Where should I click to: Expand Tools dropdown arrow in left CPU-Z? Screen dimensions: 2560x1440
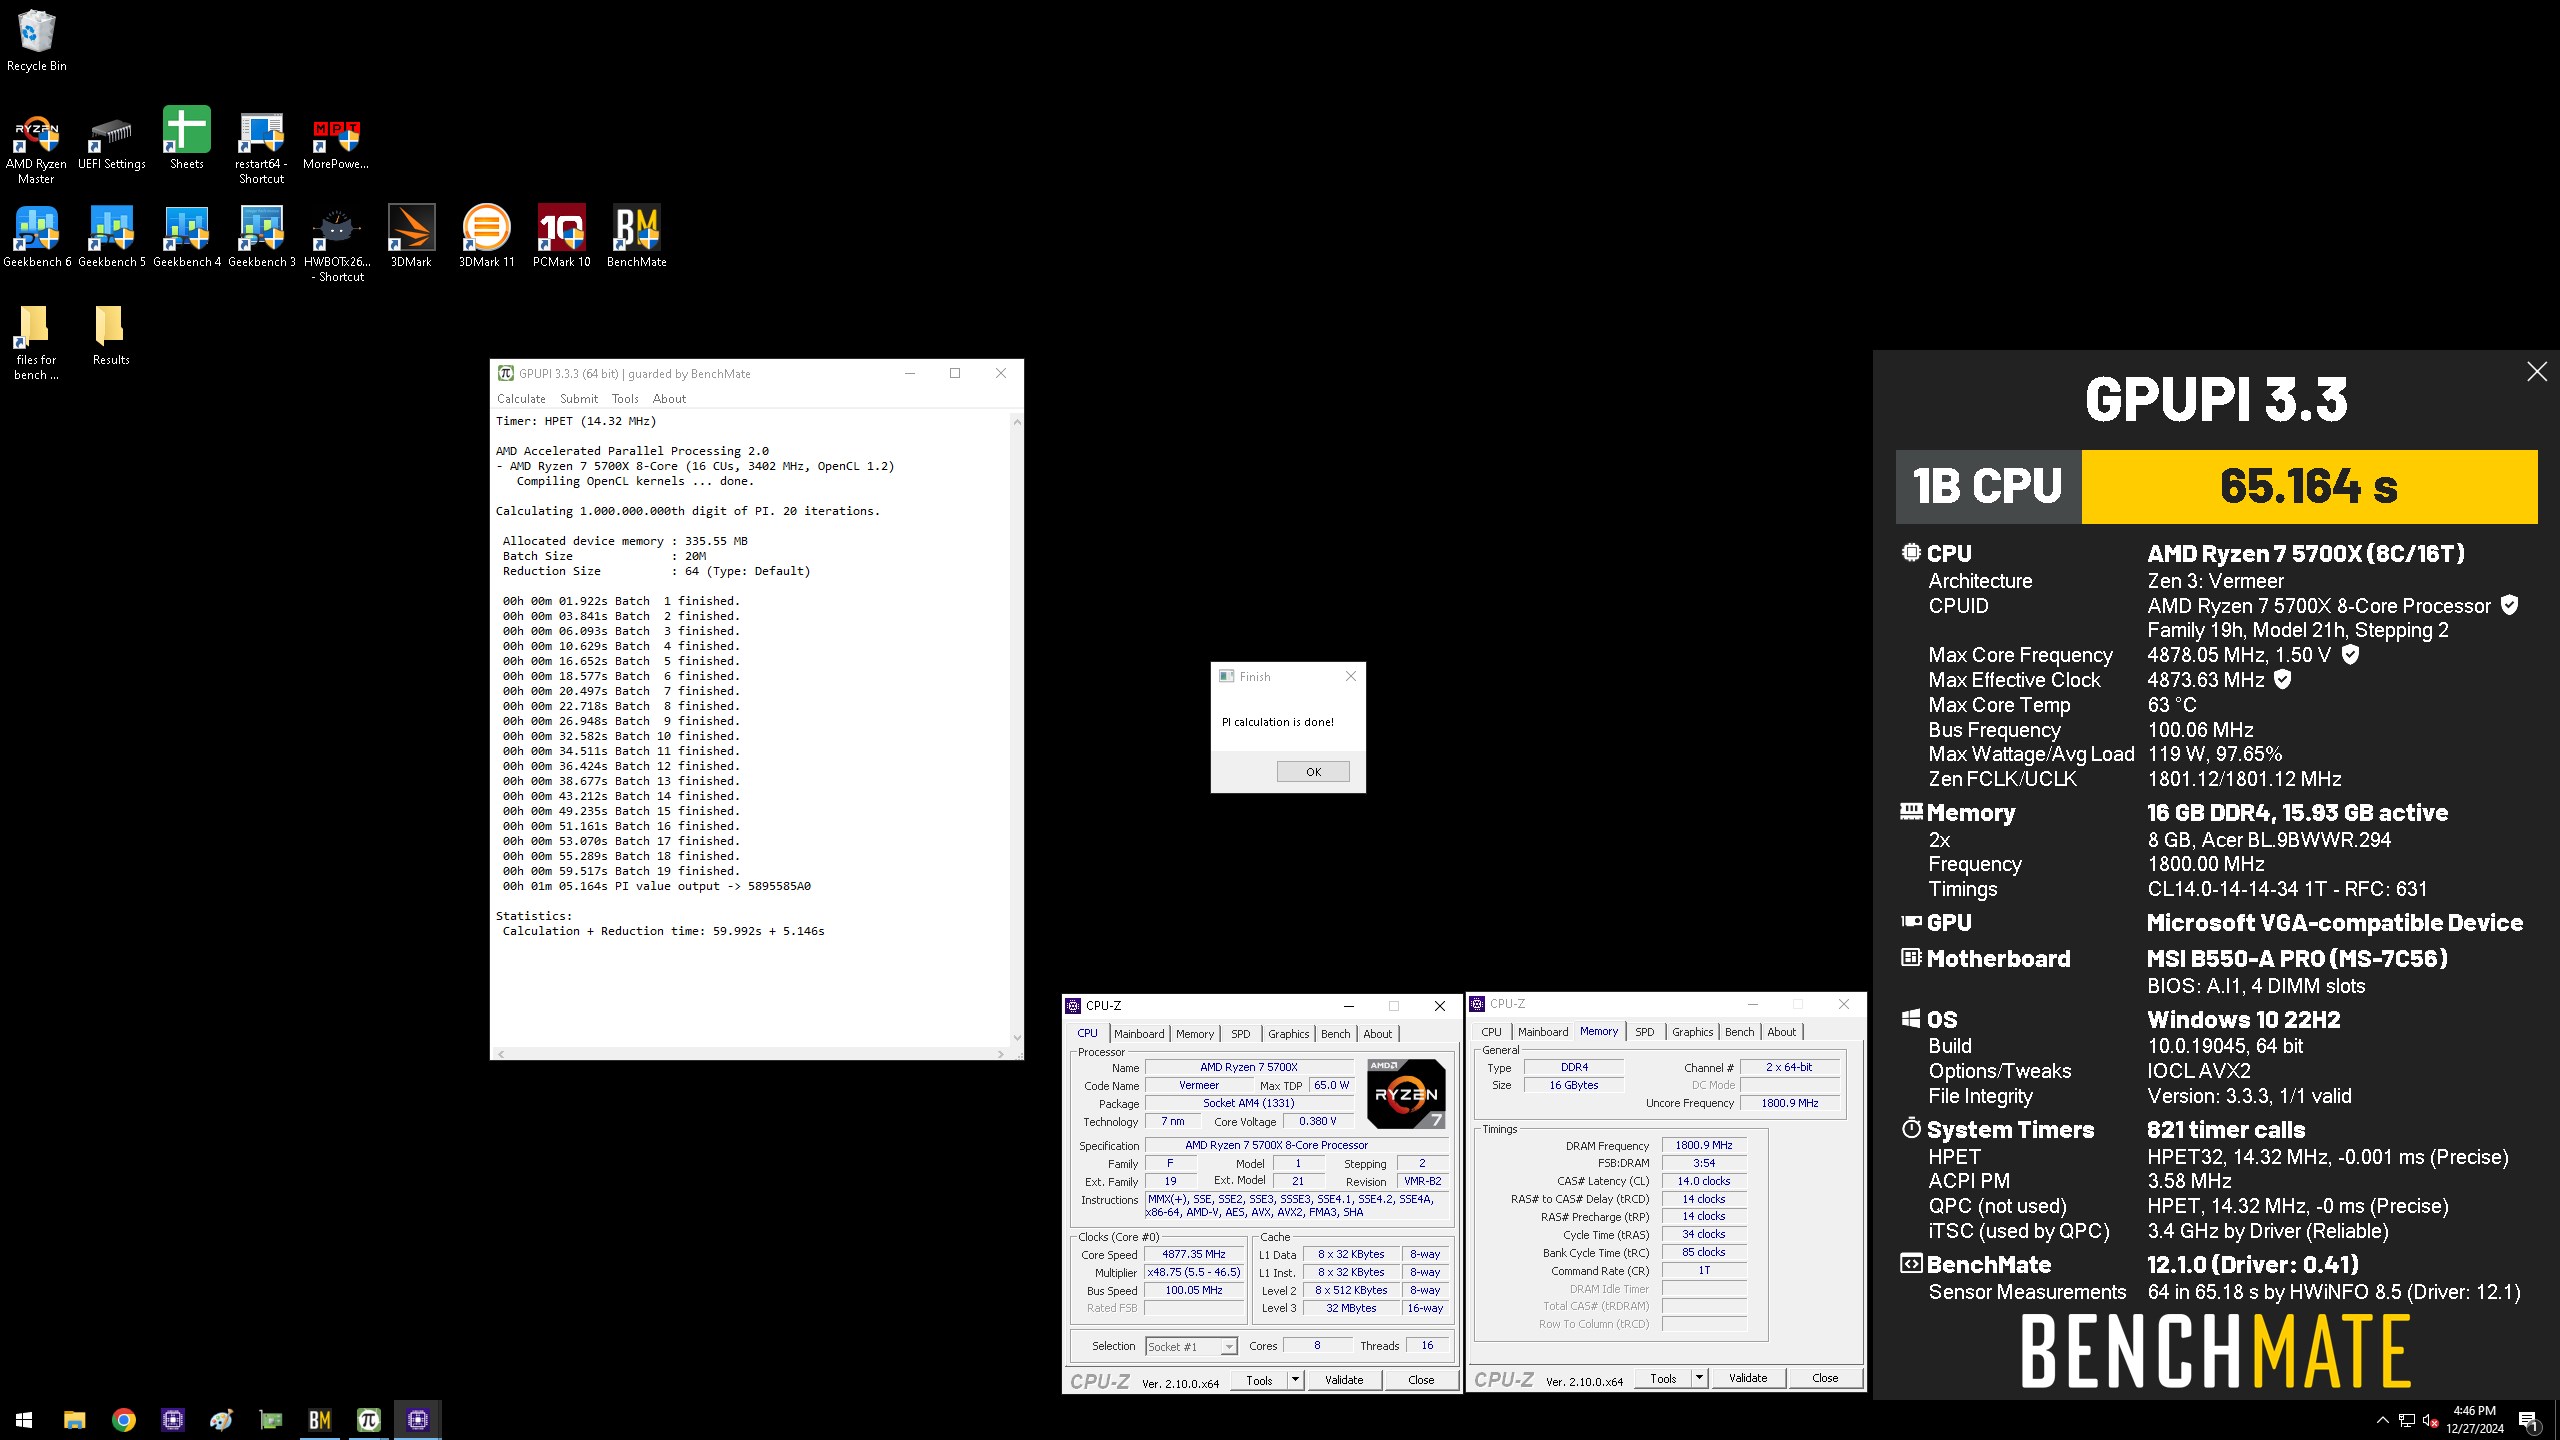pos(1295,1380)
